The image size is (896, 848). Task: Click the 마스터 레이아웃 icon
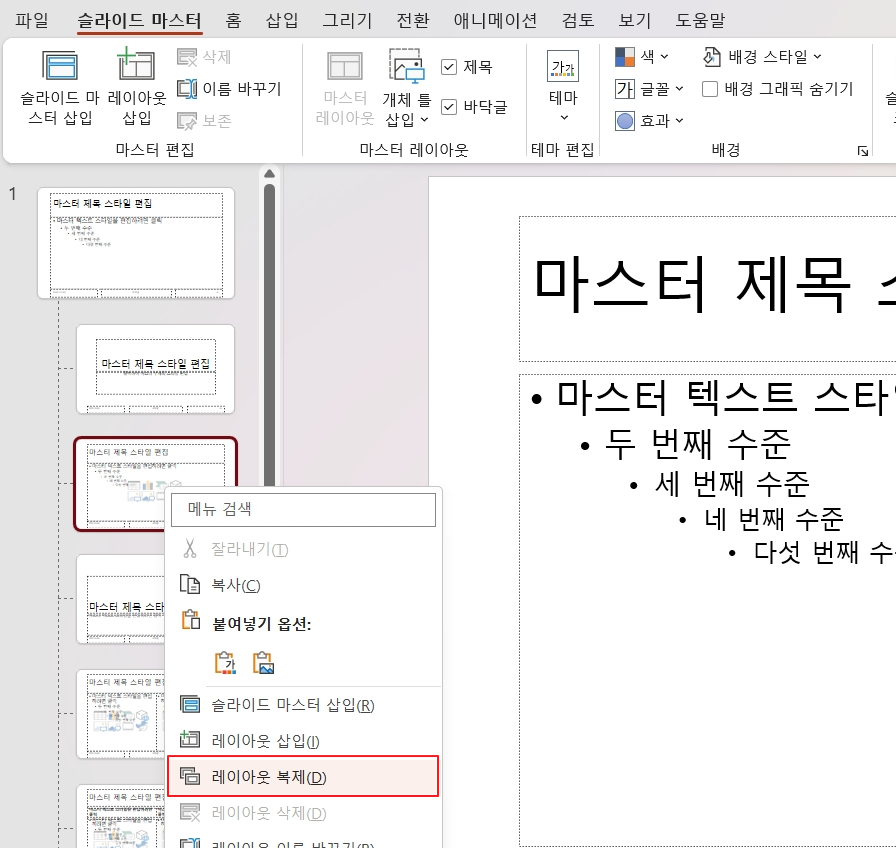345,66
